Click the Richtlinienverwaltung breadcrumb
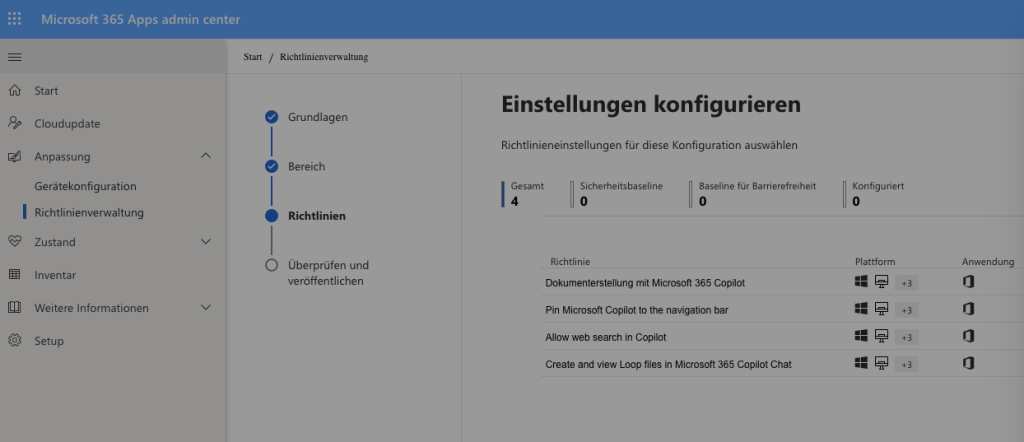The height and width of the screenshot is (442, 1024). (x=324, y=57)
